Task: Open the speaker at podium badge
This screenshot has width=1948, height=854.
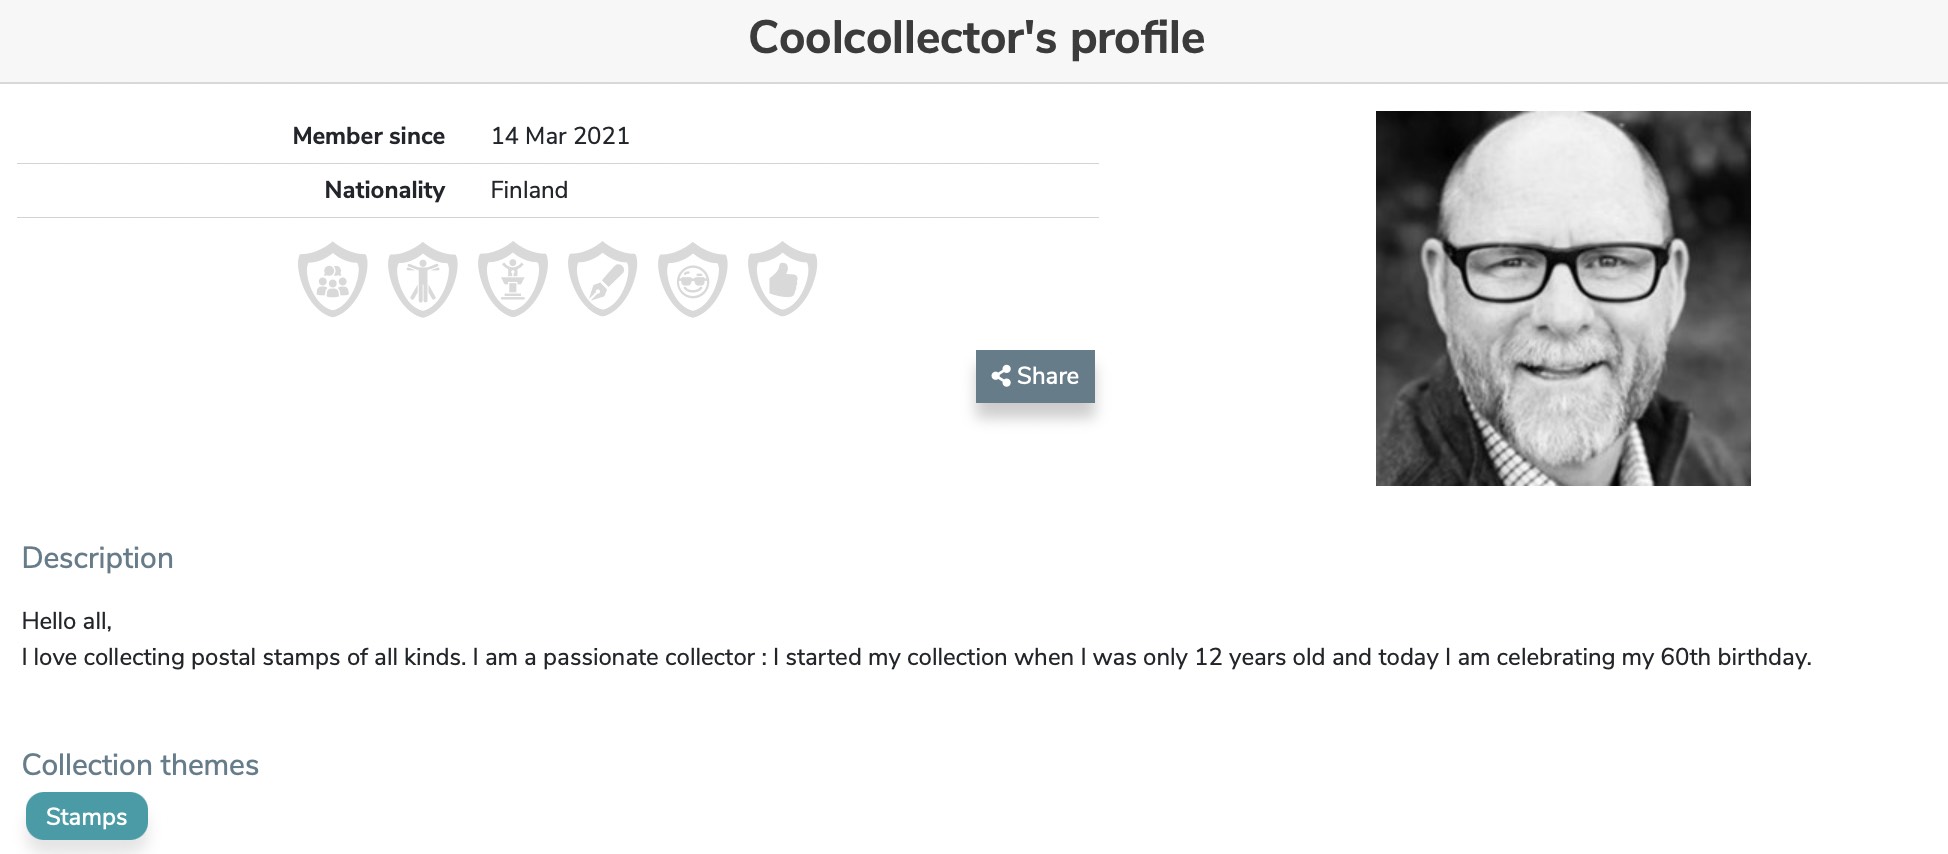Action: (513, 279)
